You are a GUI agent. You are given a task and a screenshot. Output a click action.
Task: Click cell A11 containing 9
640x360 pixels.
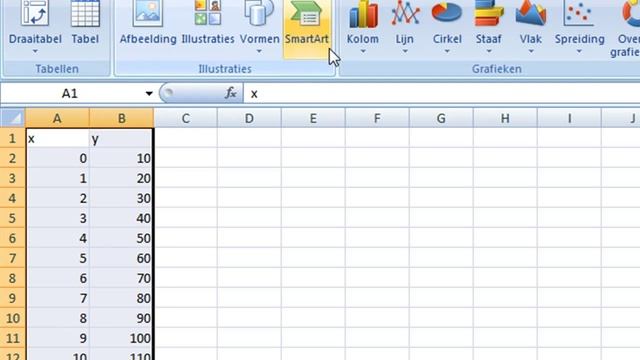pos(58,338)
